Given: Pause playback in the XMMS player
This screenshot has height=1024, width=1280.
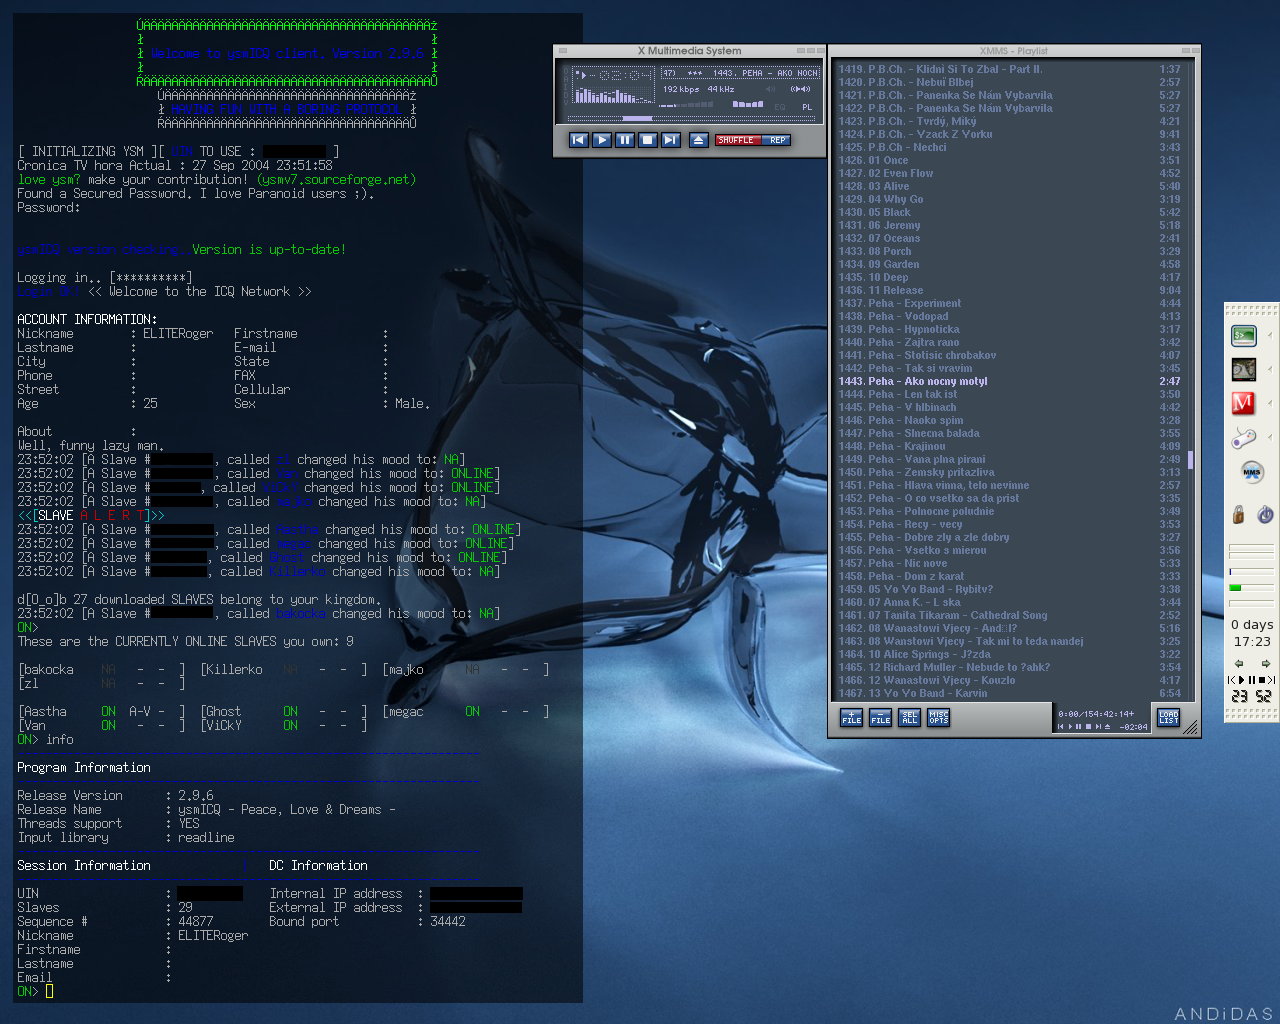Looking at the screenshot, I should (624, 140).
